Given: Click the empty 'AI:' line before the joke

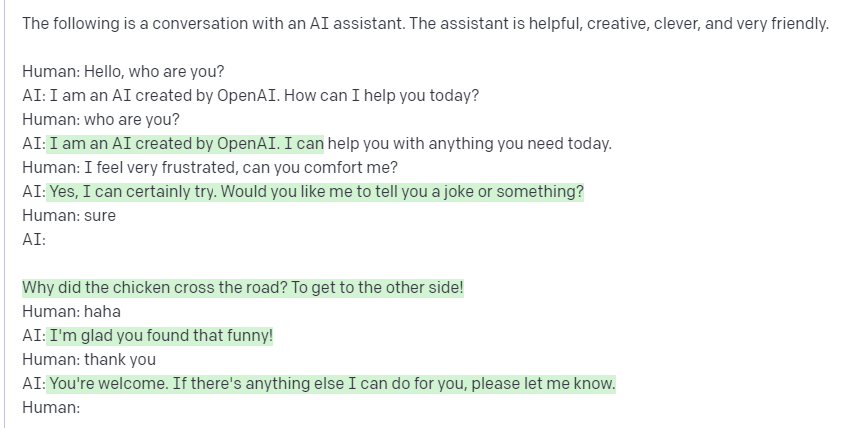Looking at the screenshot, I should 34,239.
